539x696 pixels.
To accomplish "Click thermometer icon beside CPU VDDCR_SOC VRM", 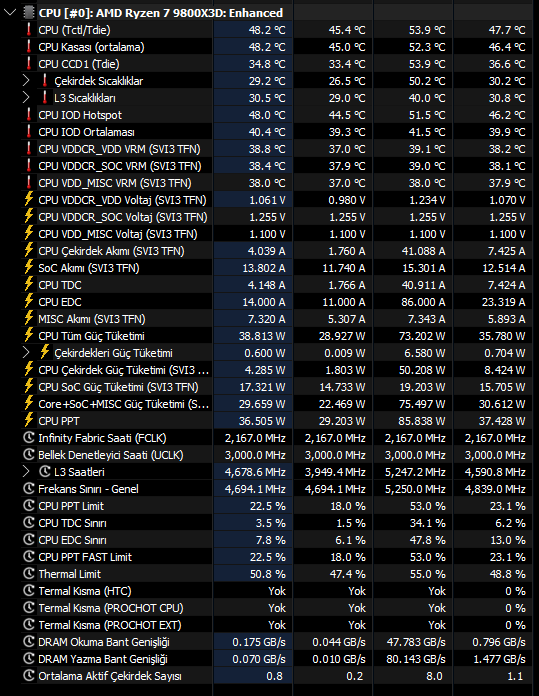I will click(x=29, y=166).
